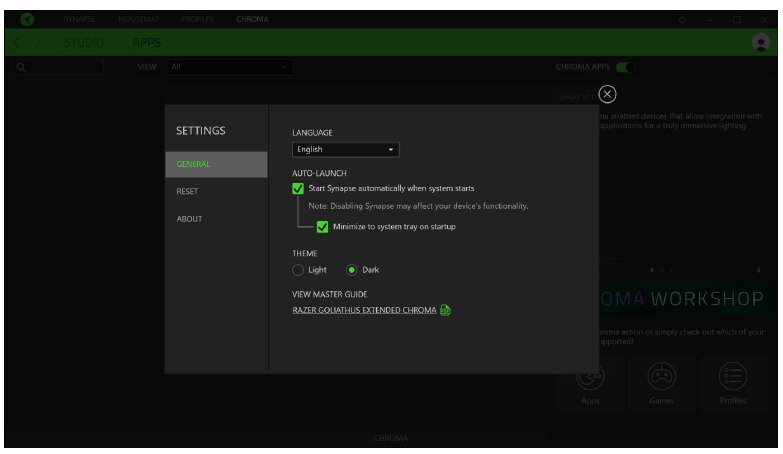Open master guide PDF icon
783x454 pixels.
pos(445,310)
